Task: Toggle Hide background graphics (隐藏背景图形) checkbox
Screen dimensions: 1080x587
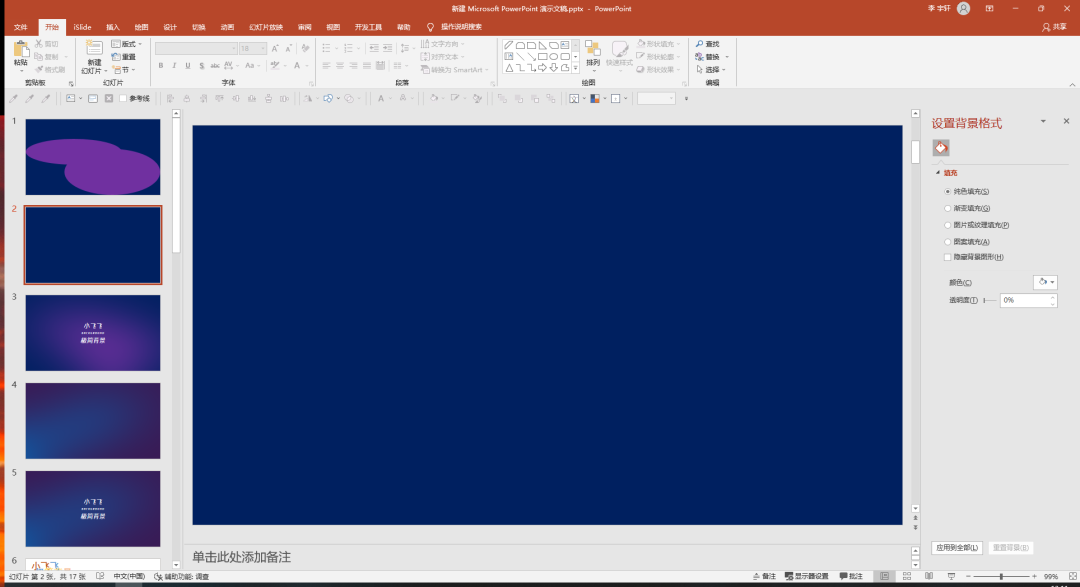Action: click(948, 257)
